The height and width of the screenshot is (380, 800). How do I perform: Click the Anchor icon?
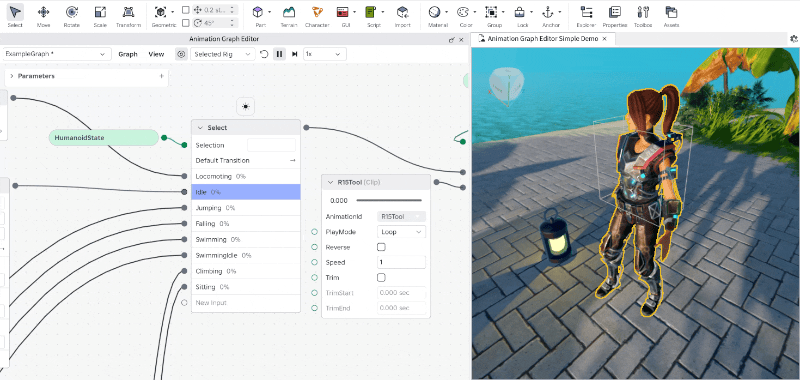(x=548, y=12)
